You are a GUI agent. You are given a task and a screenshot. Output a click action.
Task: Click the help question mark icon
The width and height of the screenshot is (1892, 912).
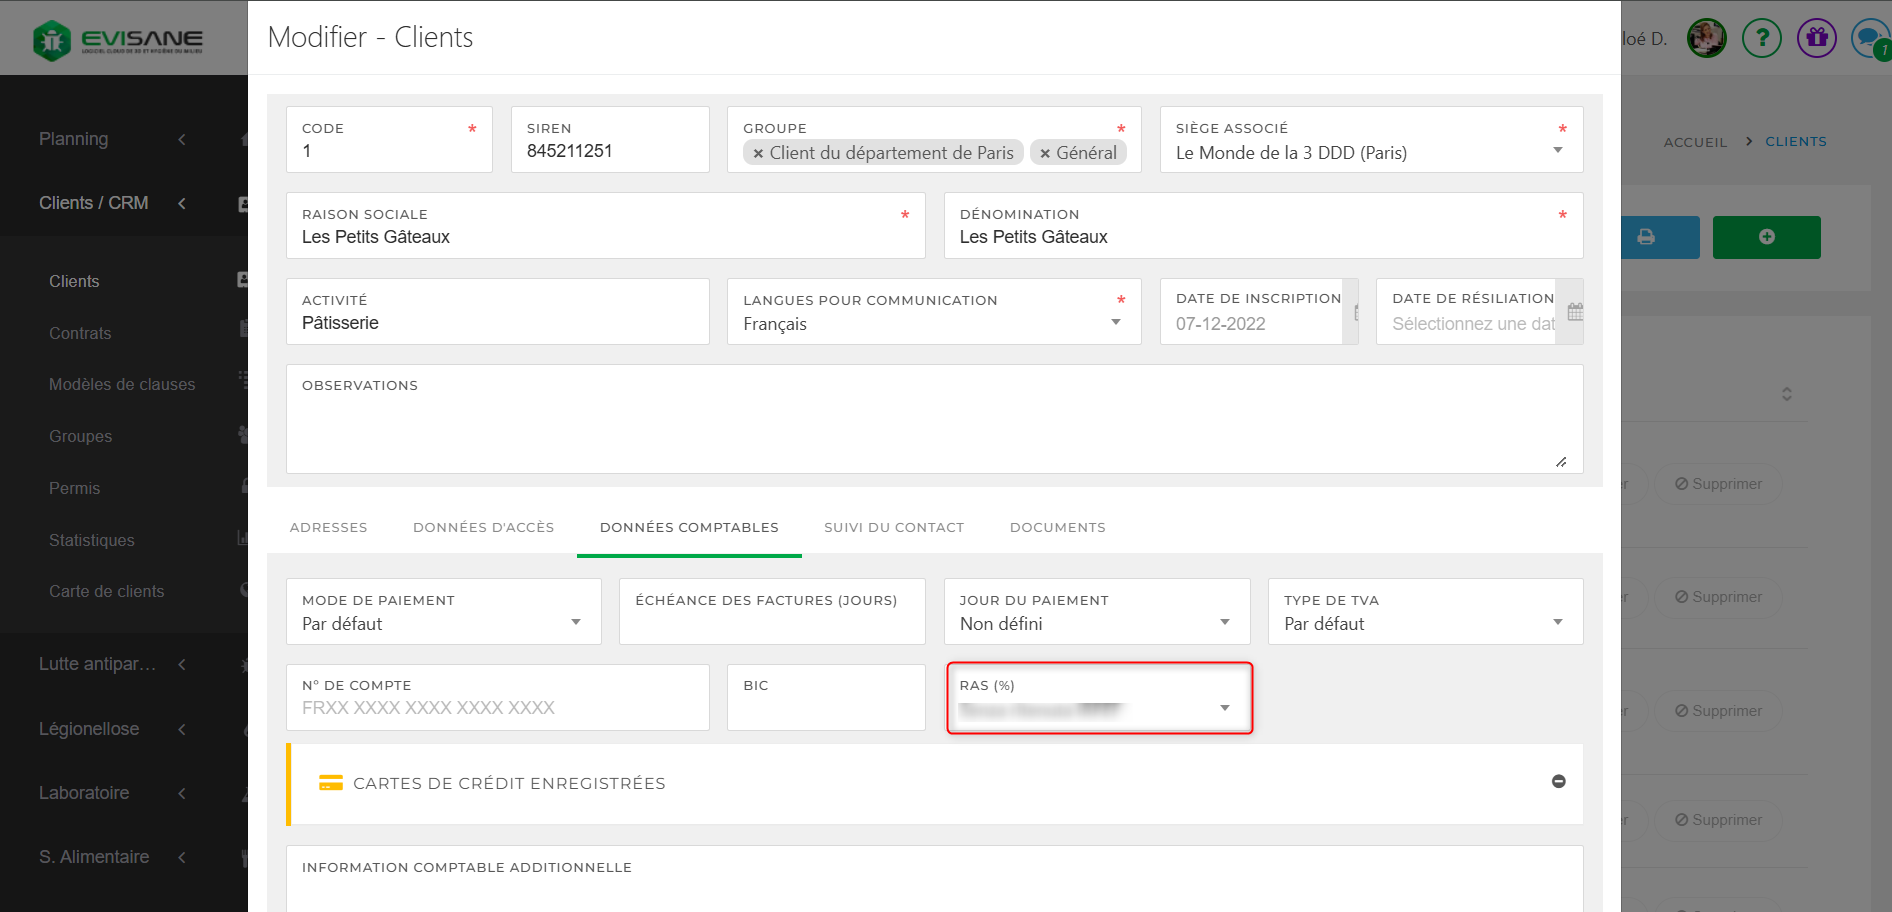pyautogui.click(x=1761, y=39)
